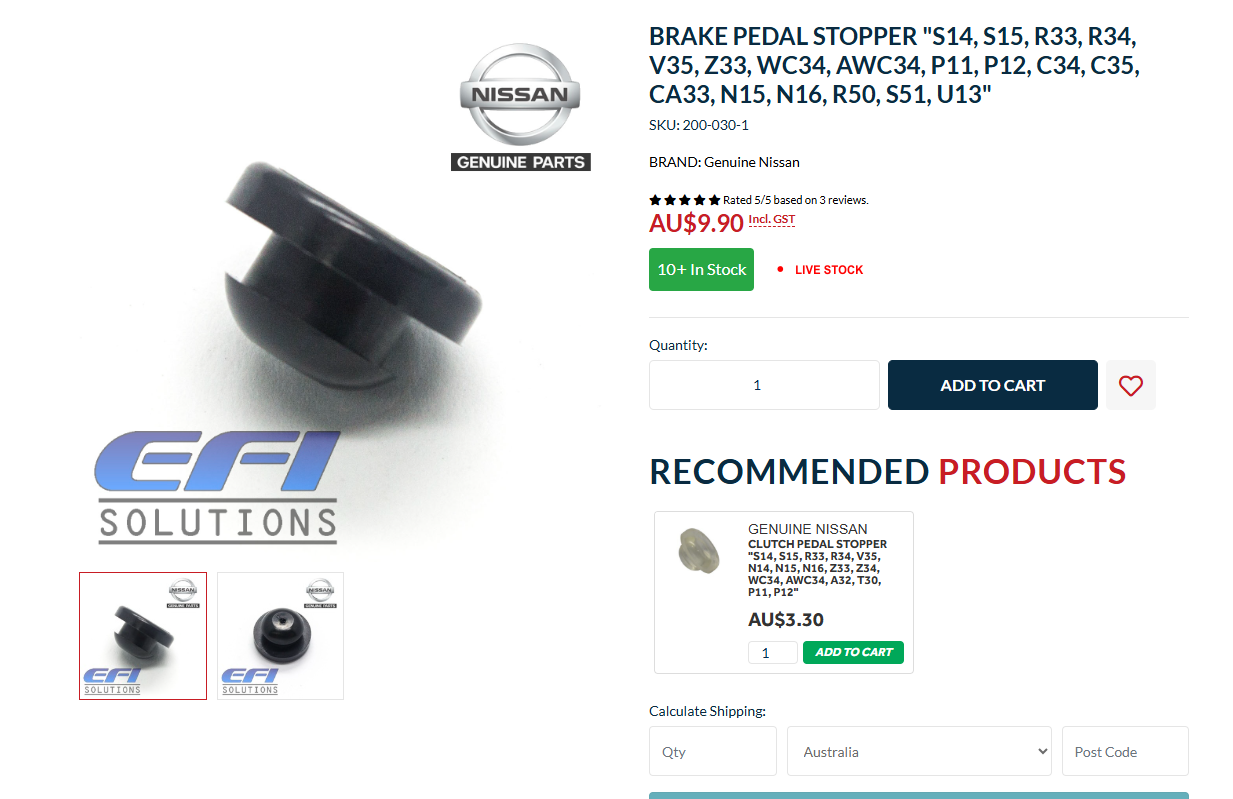Click the EFI Solutions watermark logo
The height and width of the screenshot is (799, 1233).
point(218,488)
